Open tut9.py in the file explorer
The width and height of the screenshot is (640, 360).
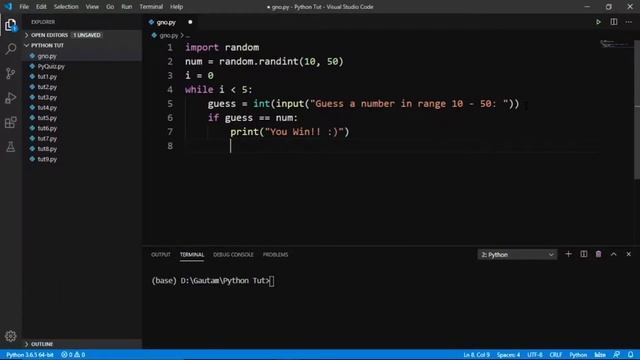point(82,159)
